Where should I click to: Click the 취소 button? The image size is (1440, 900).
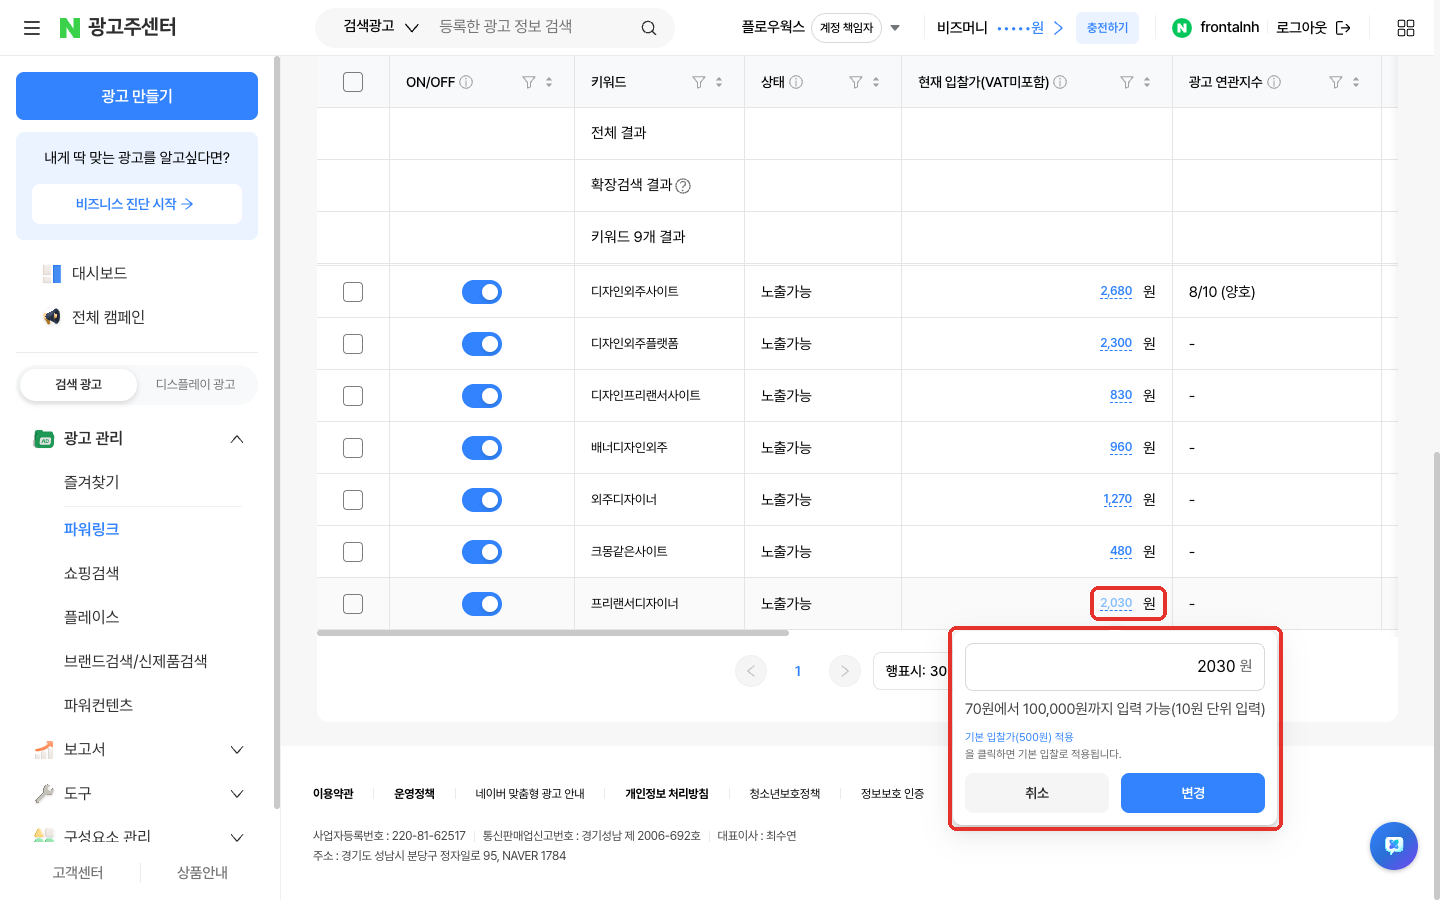click(x=1037, y=793)
